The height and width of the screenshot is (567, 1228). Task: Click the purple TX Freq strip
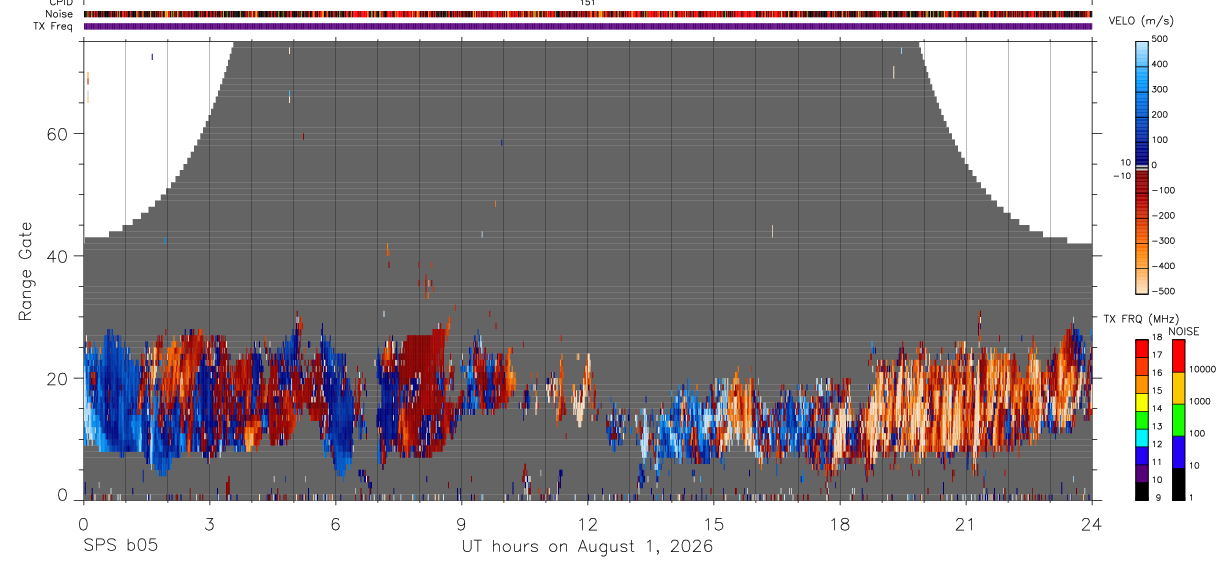pos(587,26)
